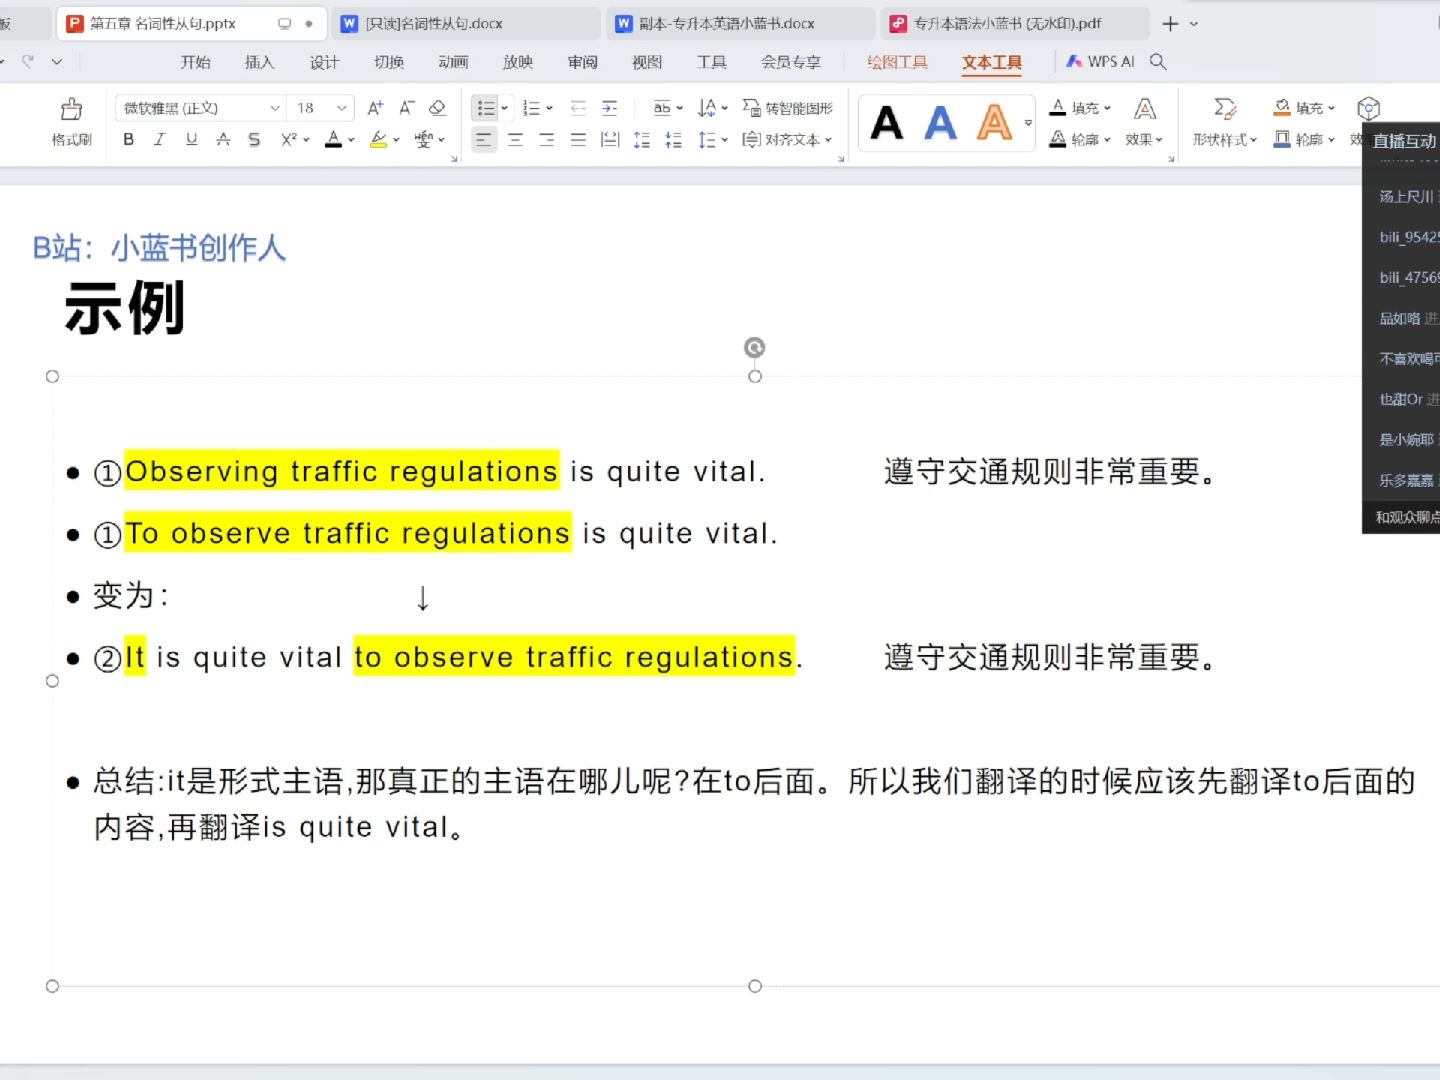
Task: Decrease paragraph spacing icon
Action: pos(674,140)
